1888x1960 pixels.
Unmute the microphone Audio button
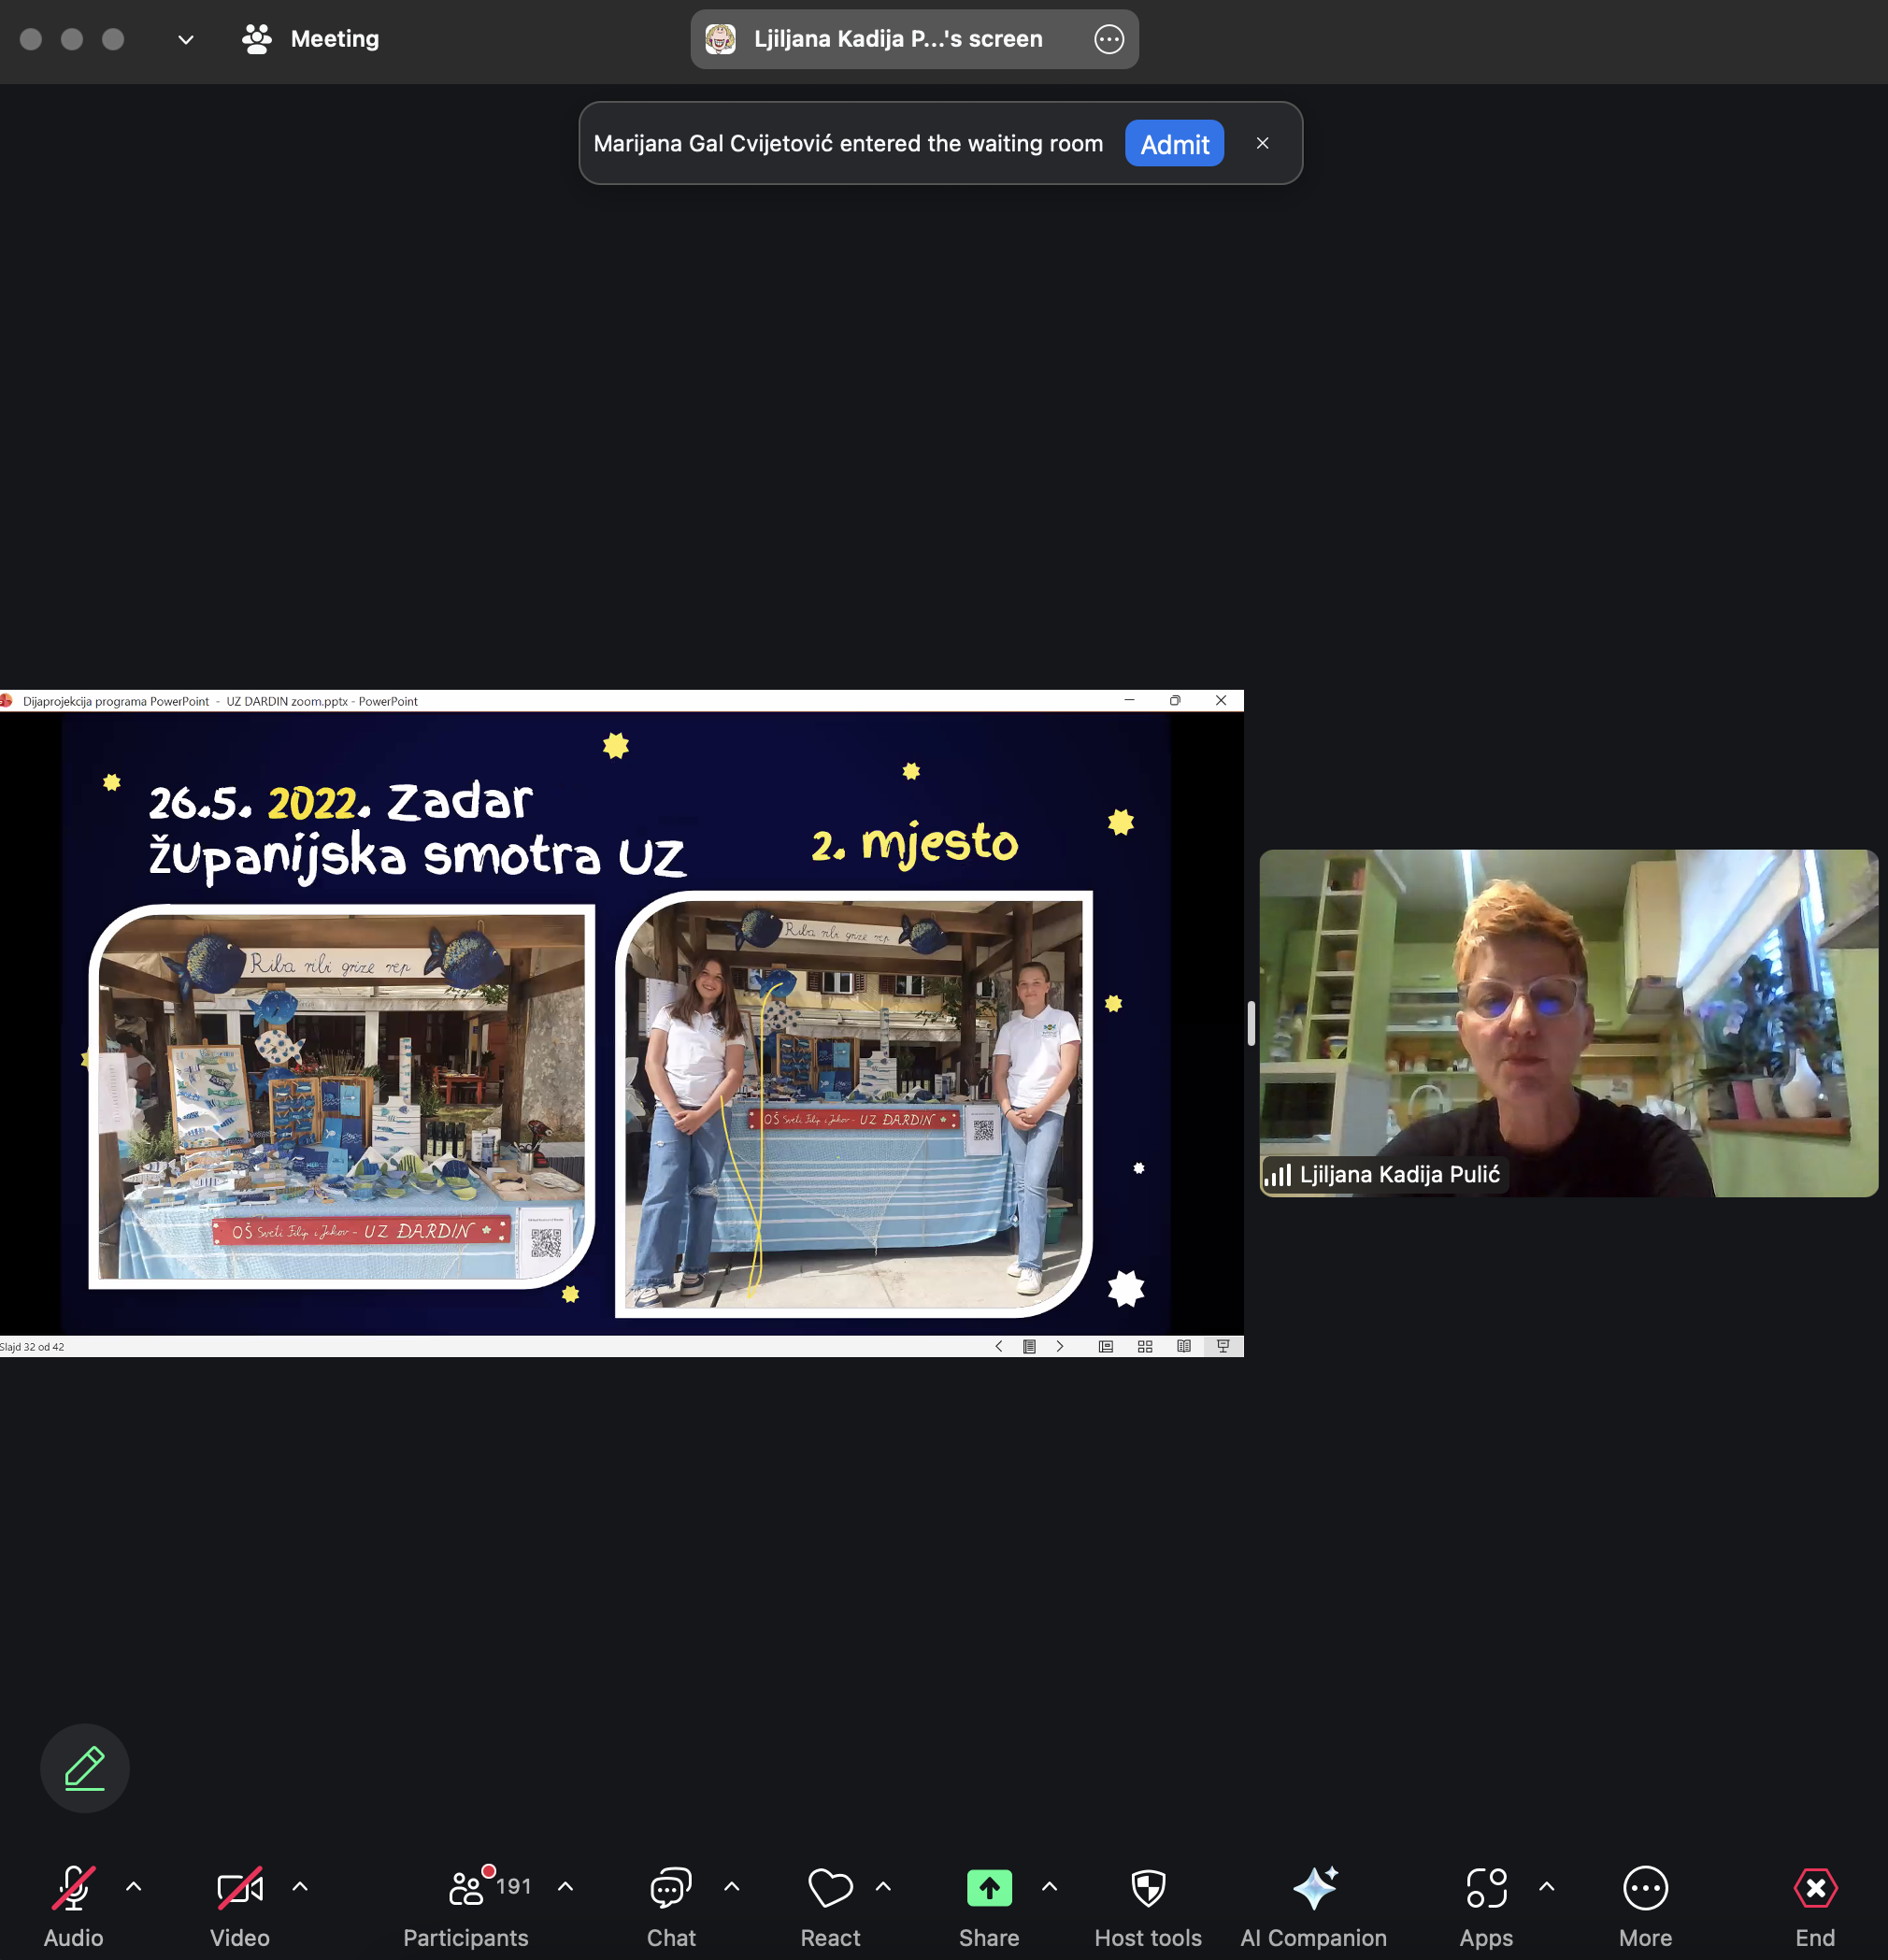(x=73, y=1888)
